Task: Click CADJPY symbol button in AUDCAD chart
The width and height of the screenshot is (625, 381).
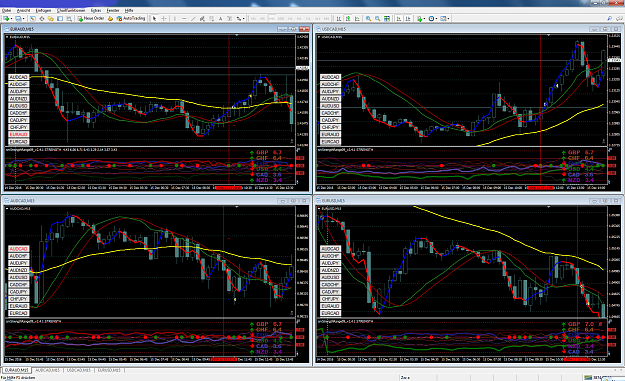Action: tap(18, 292)
